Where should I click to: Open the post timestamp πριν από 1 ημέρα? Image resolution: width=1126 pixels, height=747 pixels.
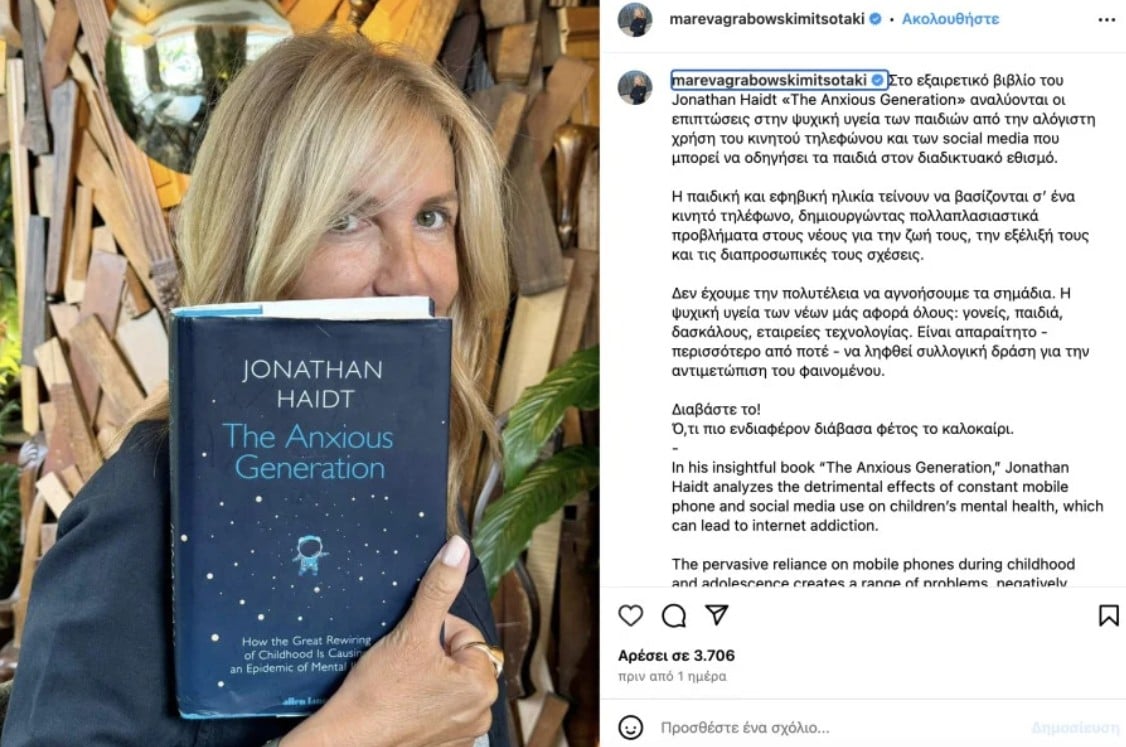pos(672,676)
